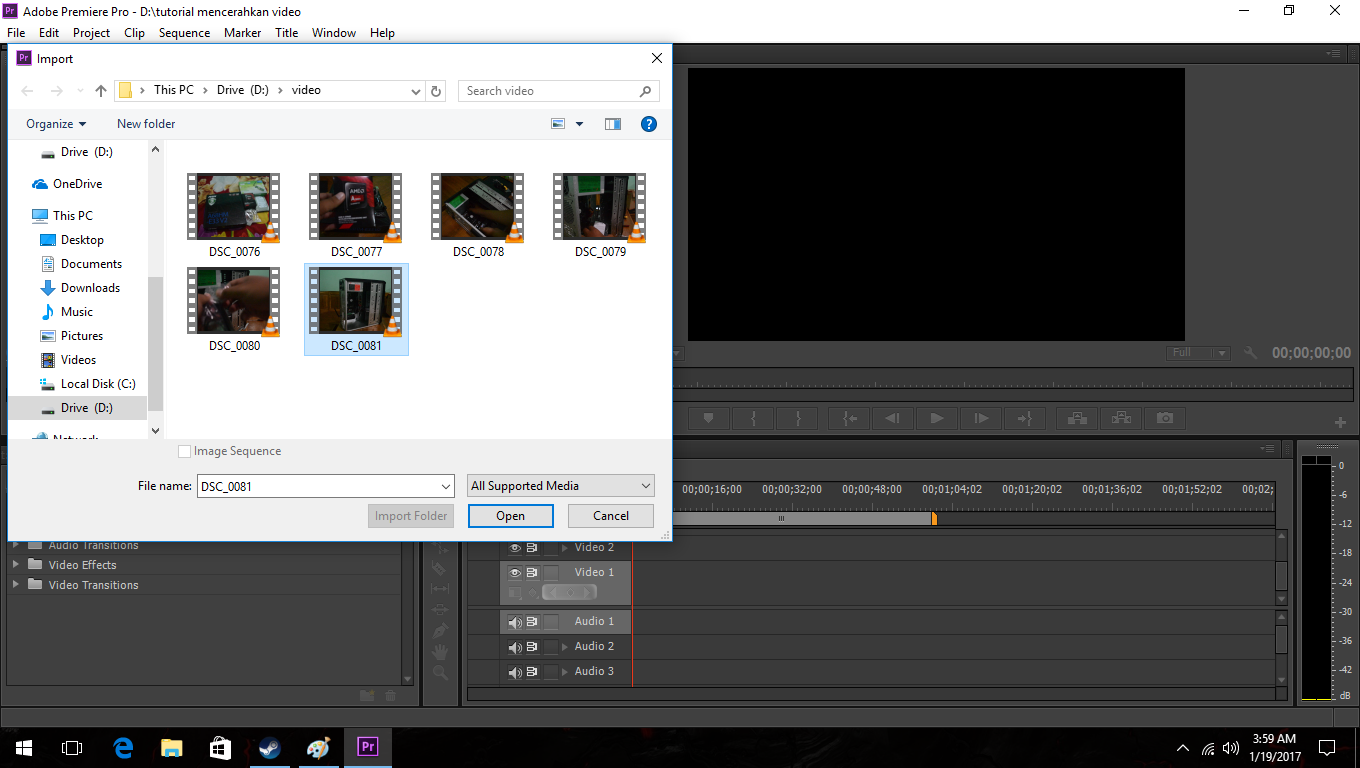Toggle the track lock box on Video 1
The width and height of the screenshot is (1360, 768).
(550, 573)
